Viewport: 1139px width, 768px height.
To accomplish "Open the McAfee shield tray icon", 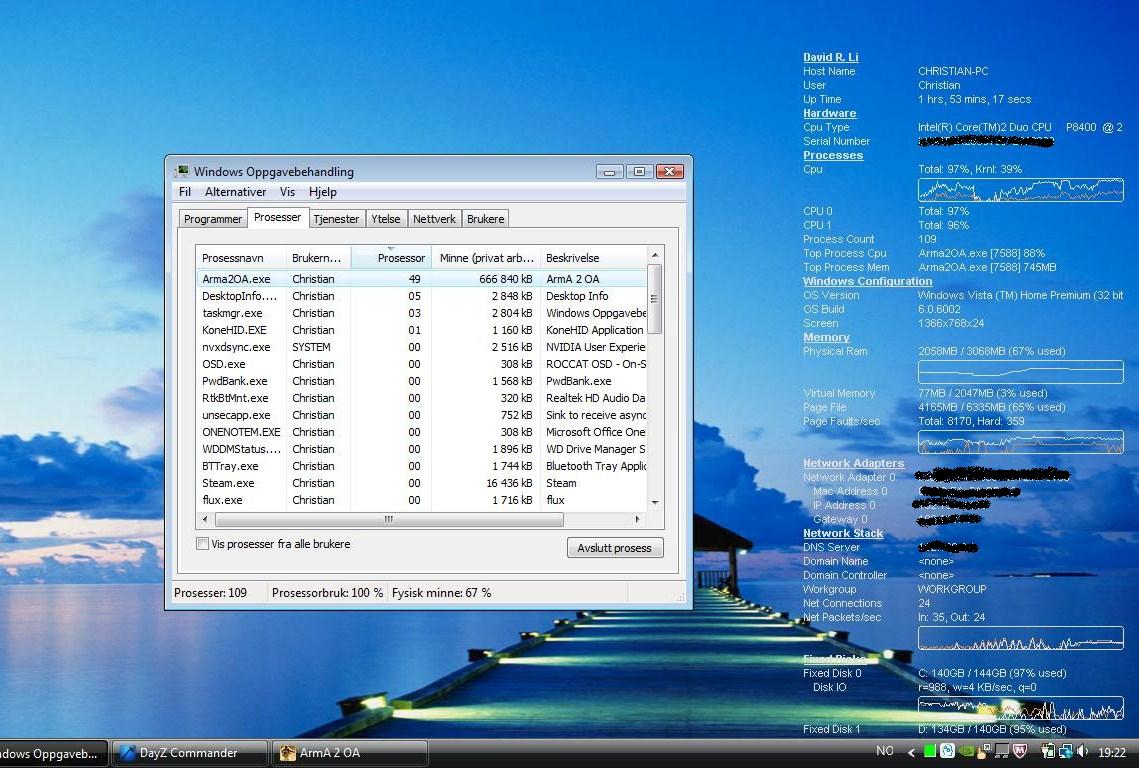I will tap(1020, 751).
